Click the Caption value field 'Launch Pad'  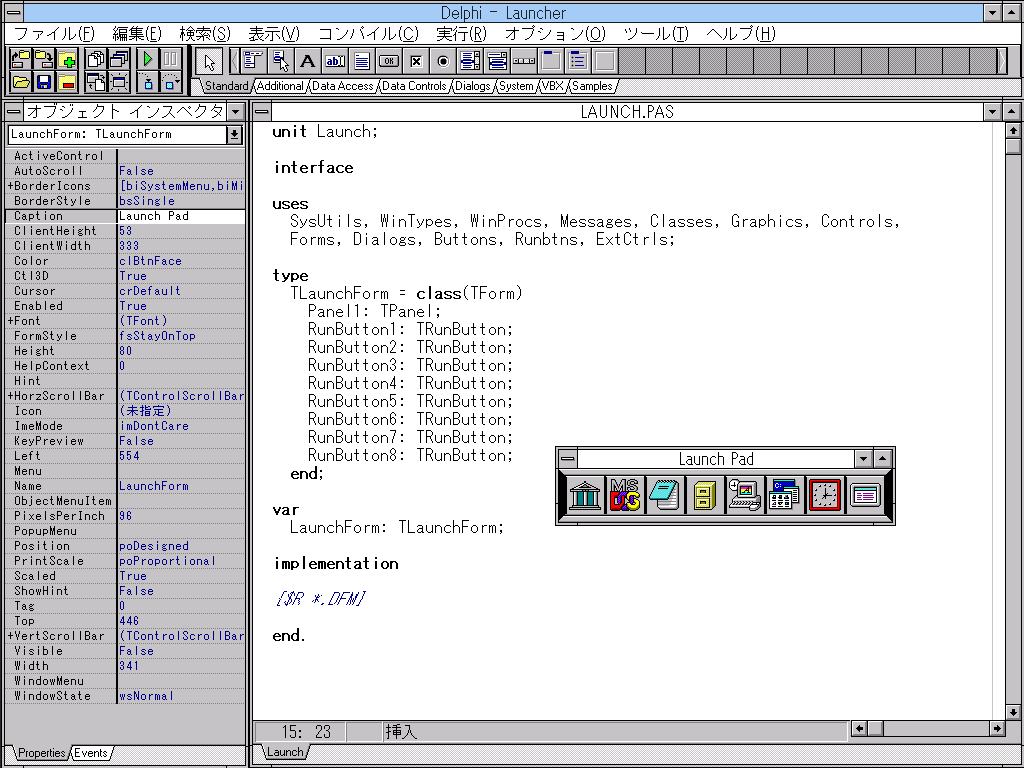pyautogui.click(x=181, y=216)
